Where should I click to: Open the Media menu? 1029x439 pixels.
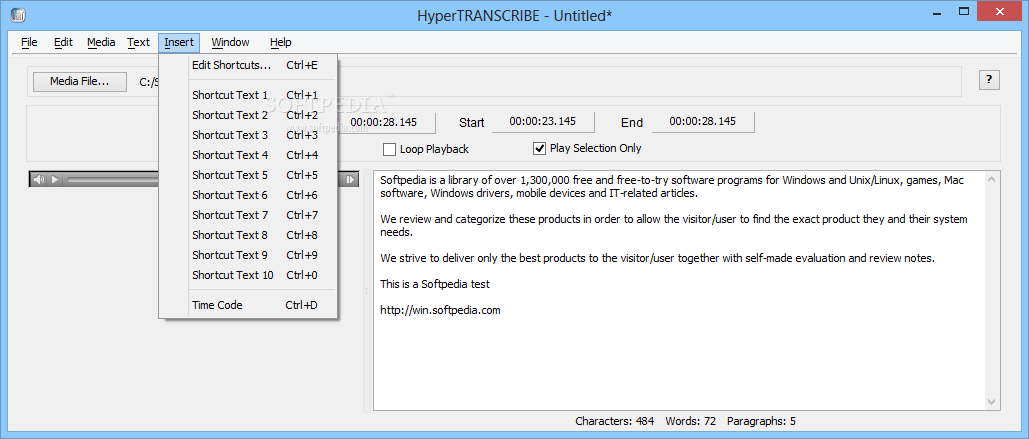(x=101, y=42)
